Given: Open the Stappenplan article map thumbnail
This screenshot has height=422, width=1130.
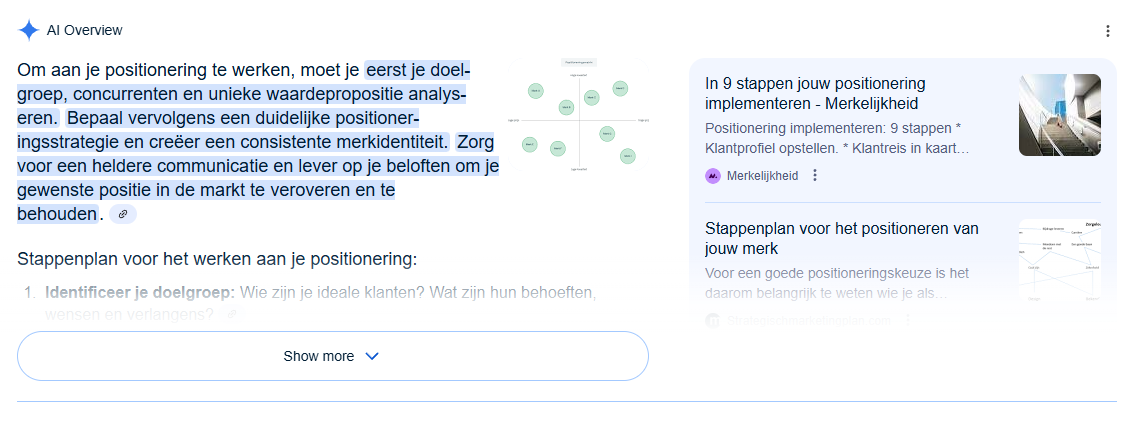Looking at the screenshot, I should point(1059,261).
